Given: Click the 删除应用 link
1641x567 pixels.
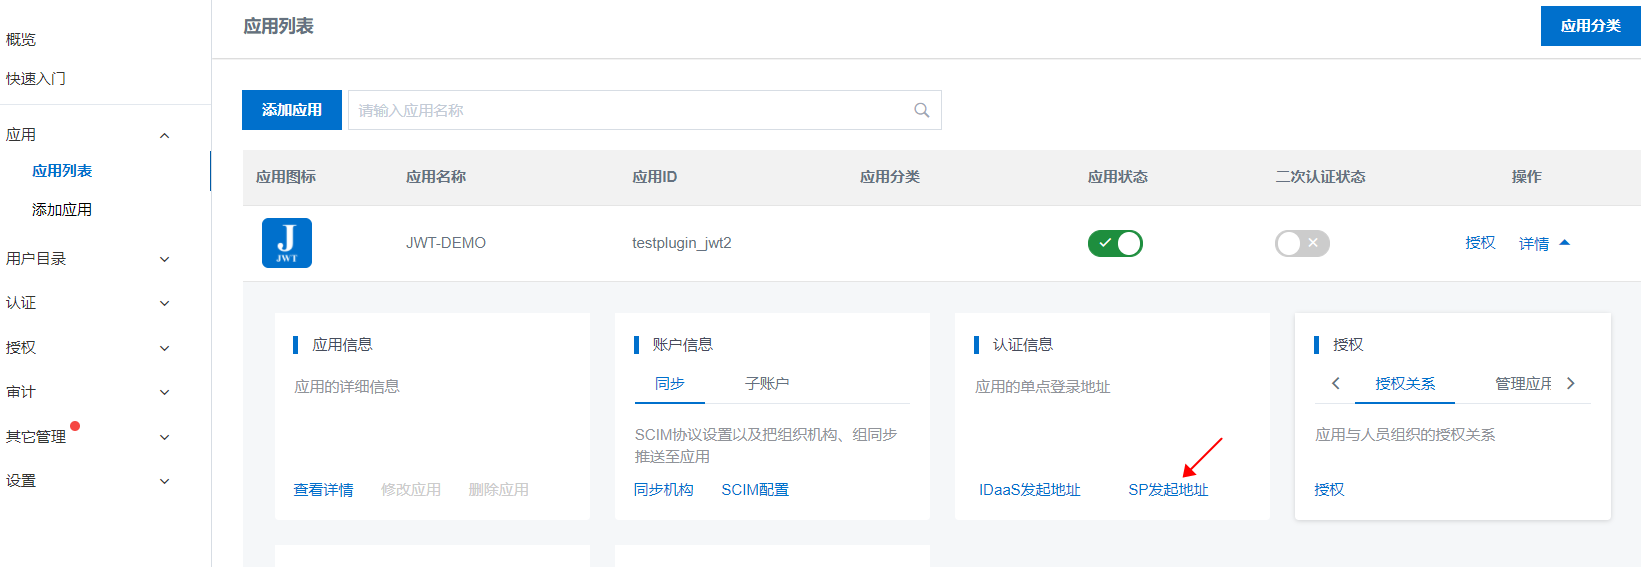Looking at the screenshot, I should coord(499,489).
